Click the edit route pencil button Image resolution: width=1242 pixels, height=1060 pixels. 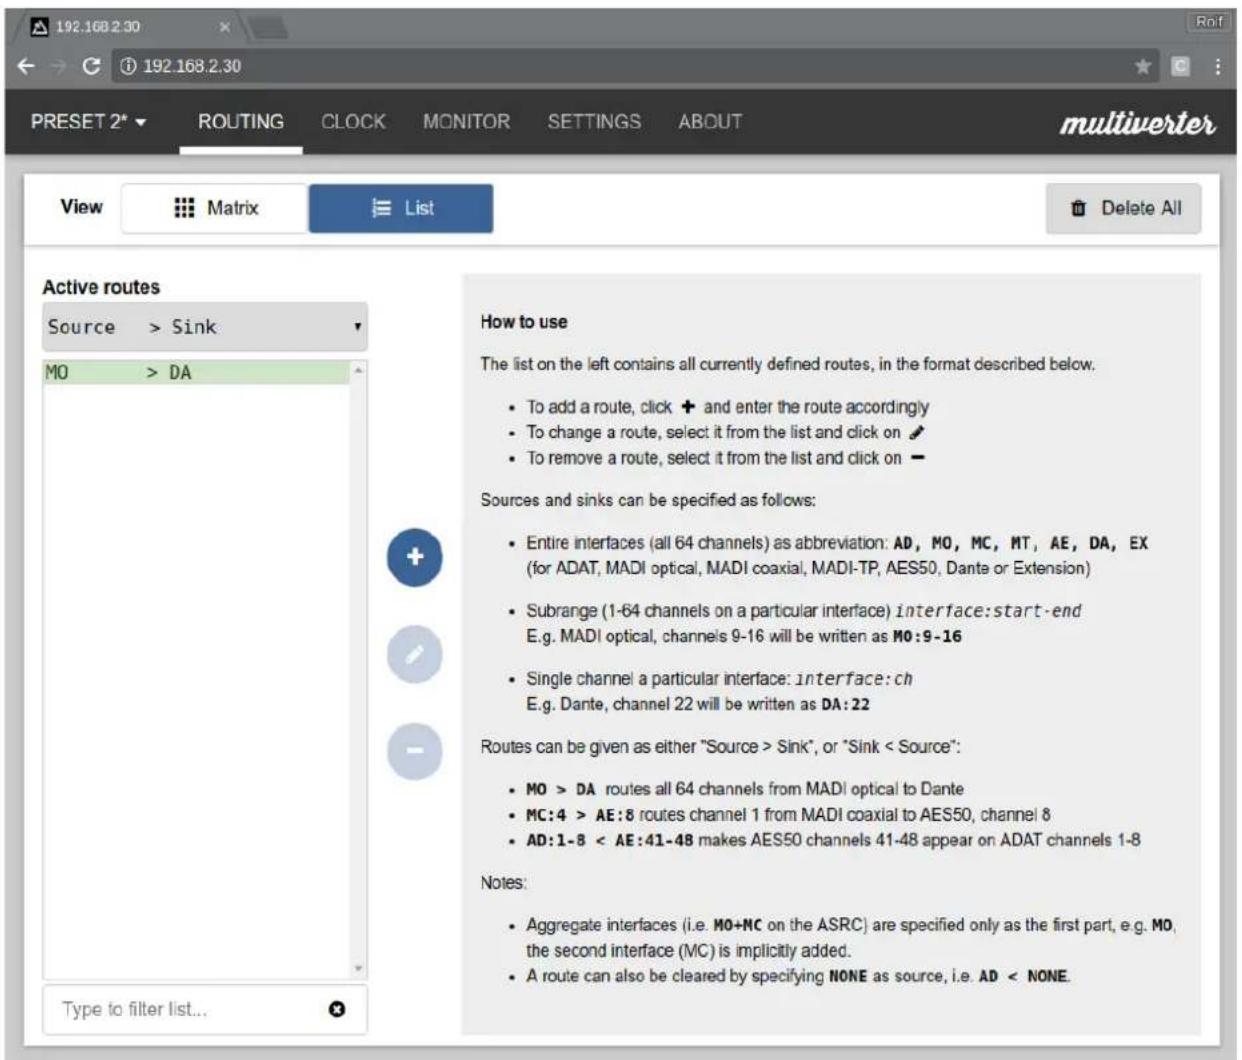click(414, 654)
